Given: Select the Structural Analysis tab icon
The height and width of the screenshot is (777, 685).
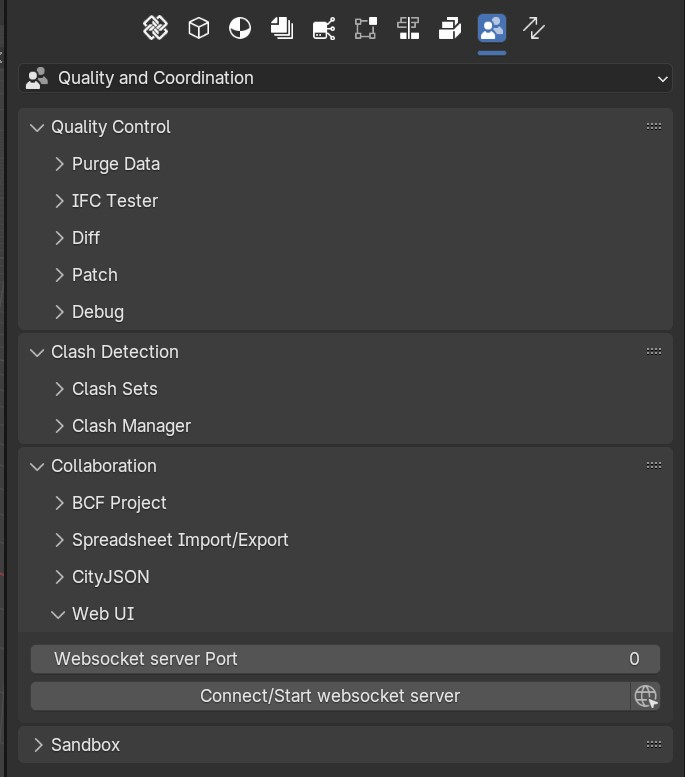Looking at the screenshot, I should coord(366,28).
